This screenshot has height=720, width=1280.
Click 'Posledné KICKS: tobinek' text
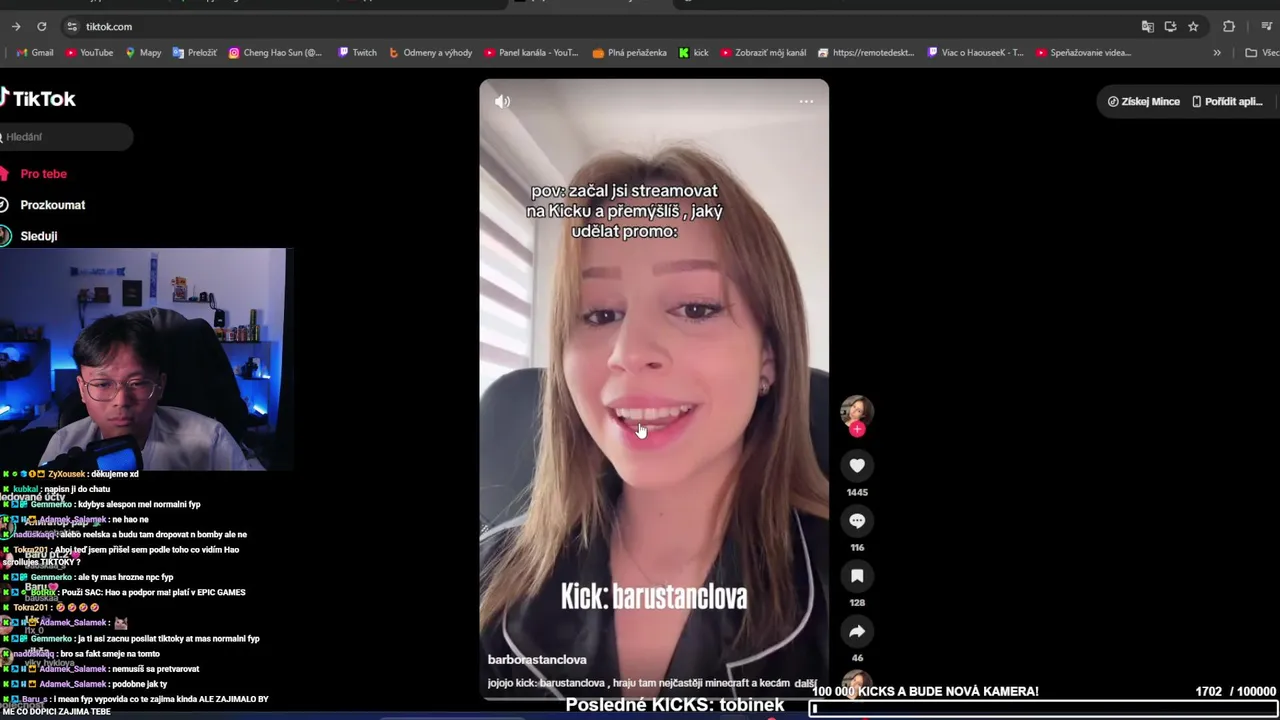pyautogui.click(x=675, y=705)
